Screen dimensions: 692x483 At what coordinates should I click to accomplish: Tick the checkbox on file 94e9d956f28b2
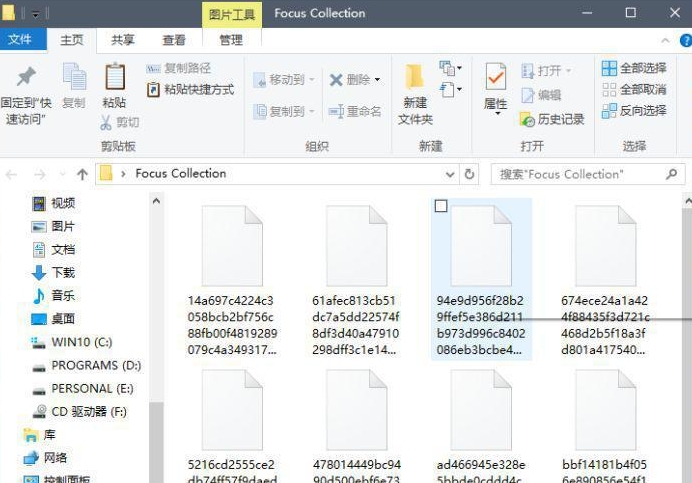point(441,206)
